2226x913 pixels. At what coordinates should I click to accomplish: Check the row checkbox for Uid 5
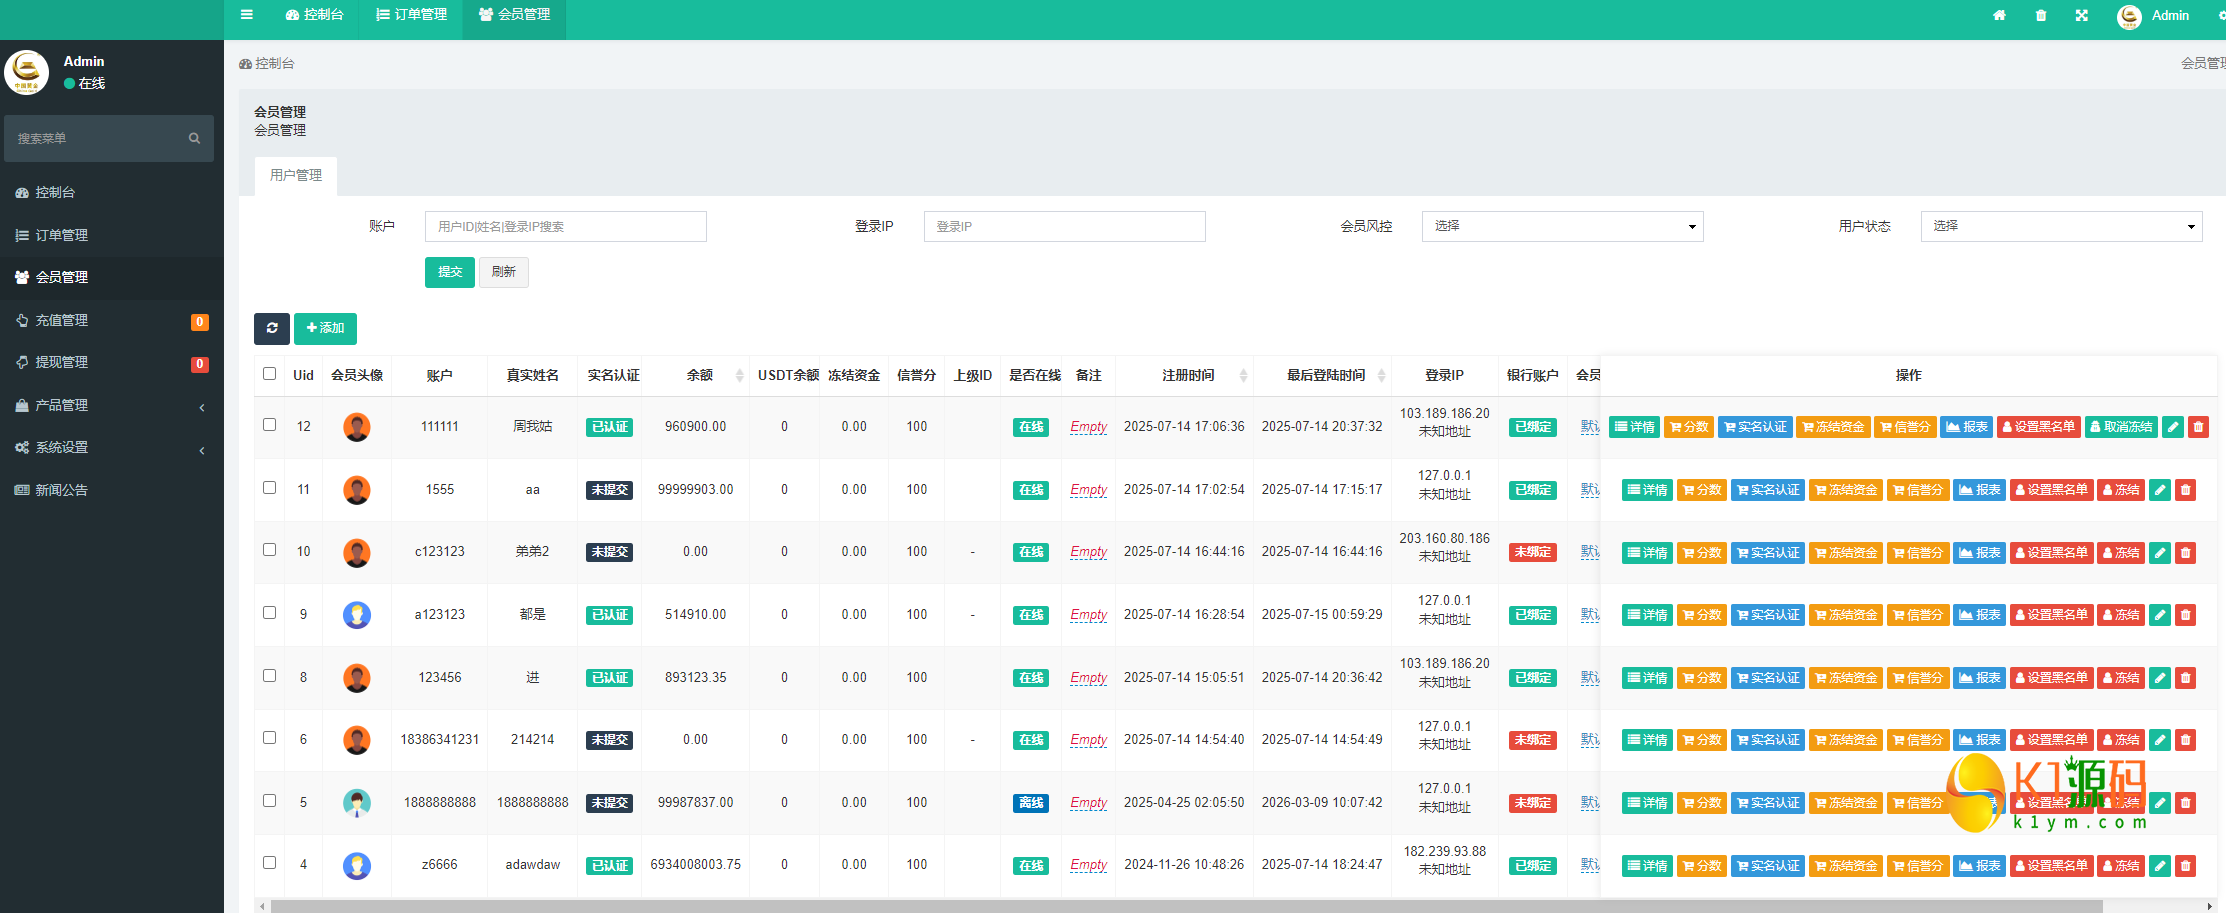coord(269,801)
